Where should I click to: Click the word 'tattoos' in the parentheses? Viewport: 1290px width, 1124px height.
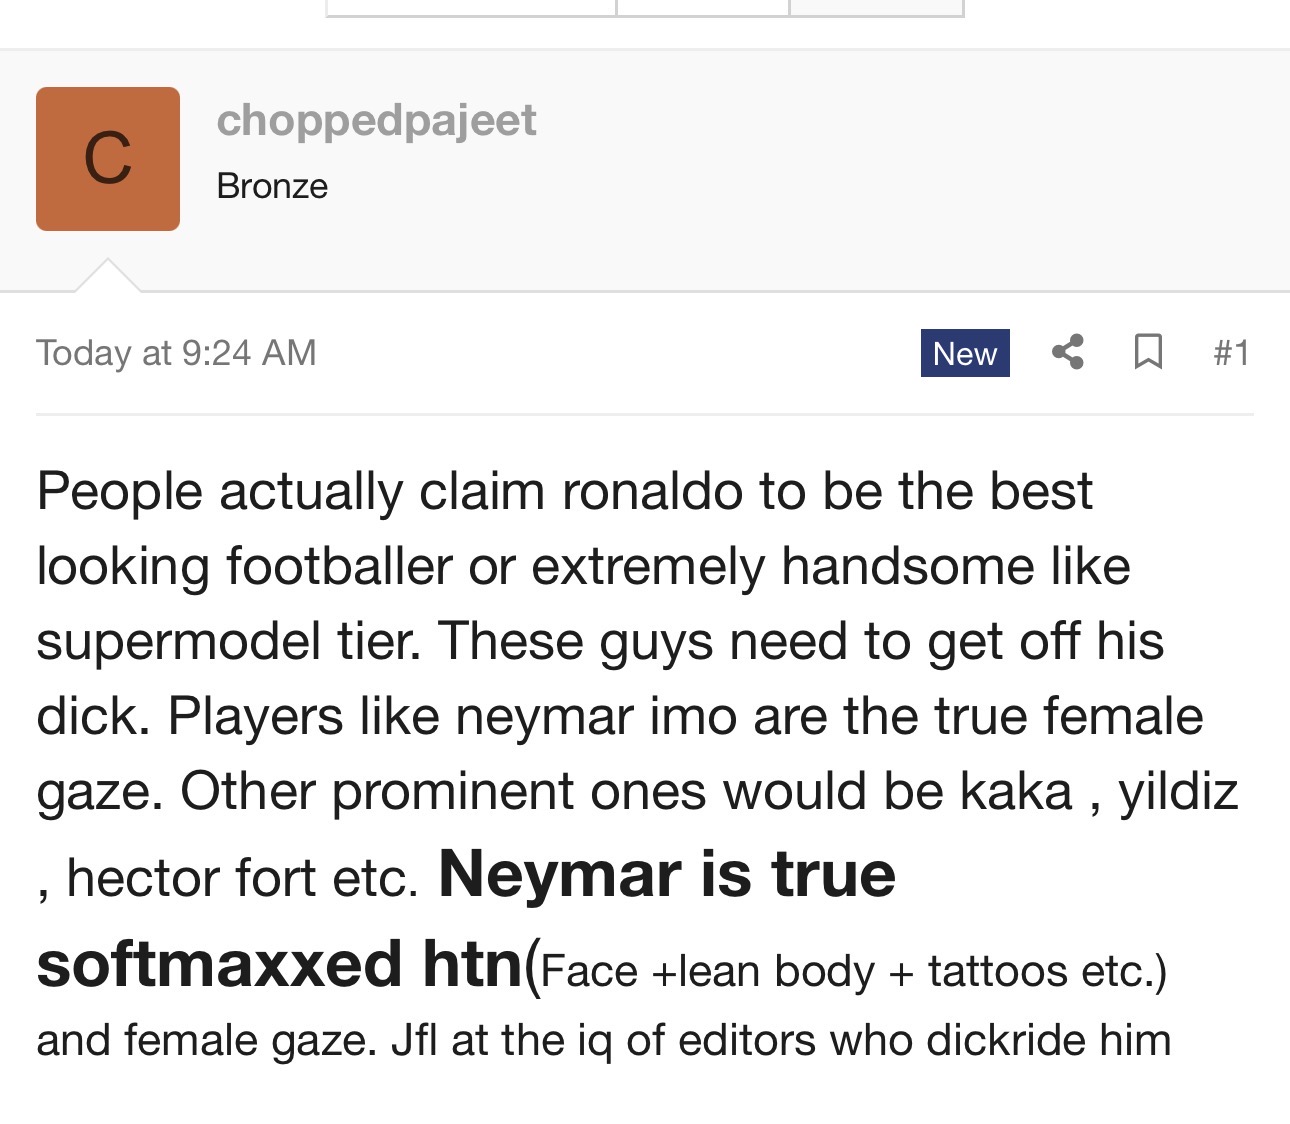pyautogui.click(x=997, y=971)
